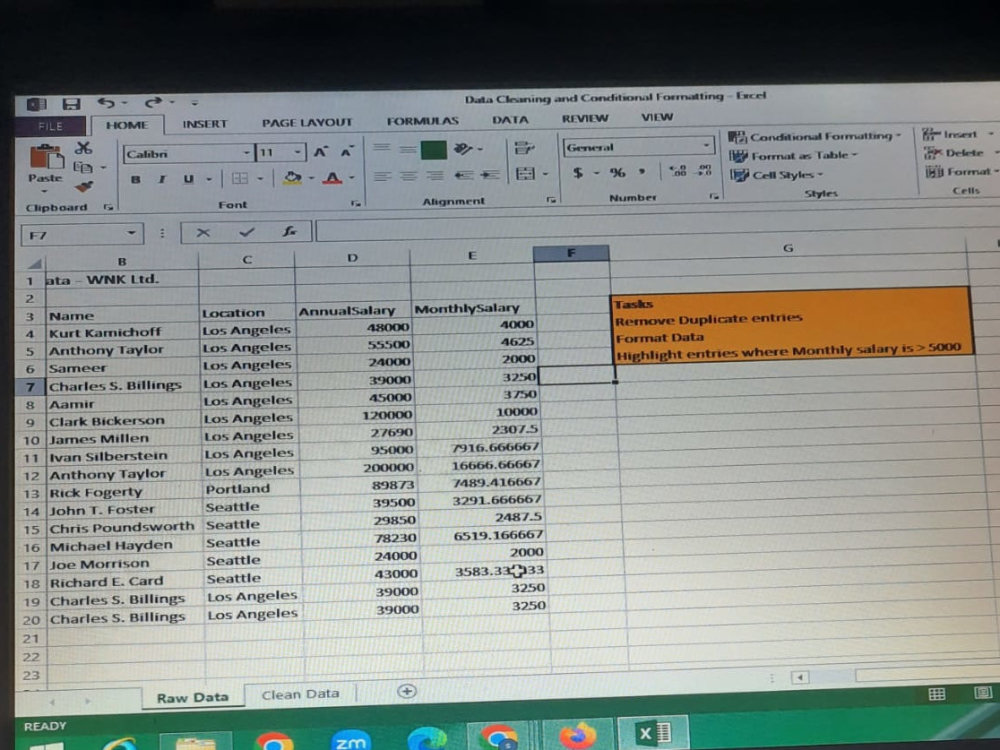The height and width of the screenshot is (750, 1000).
Task: Switch to the REVIEW tab
Action: (x=585, y=119)
